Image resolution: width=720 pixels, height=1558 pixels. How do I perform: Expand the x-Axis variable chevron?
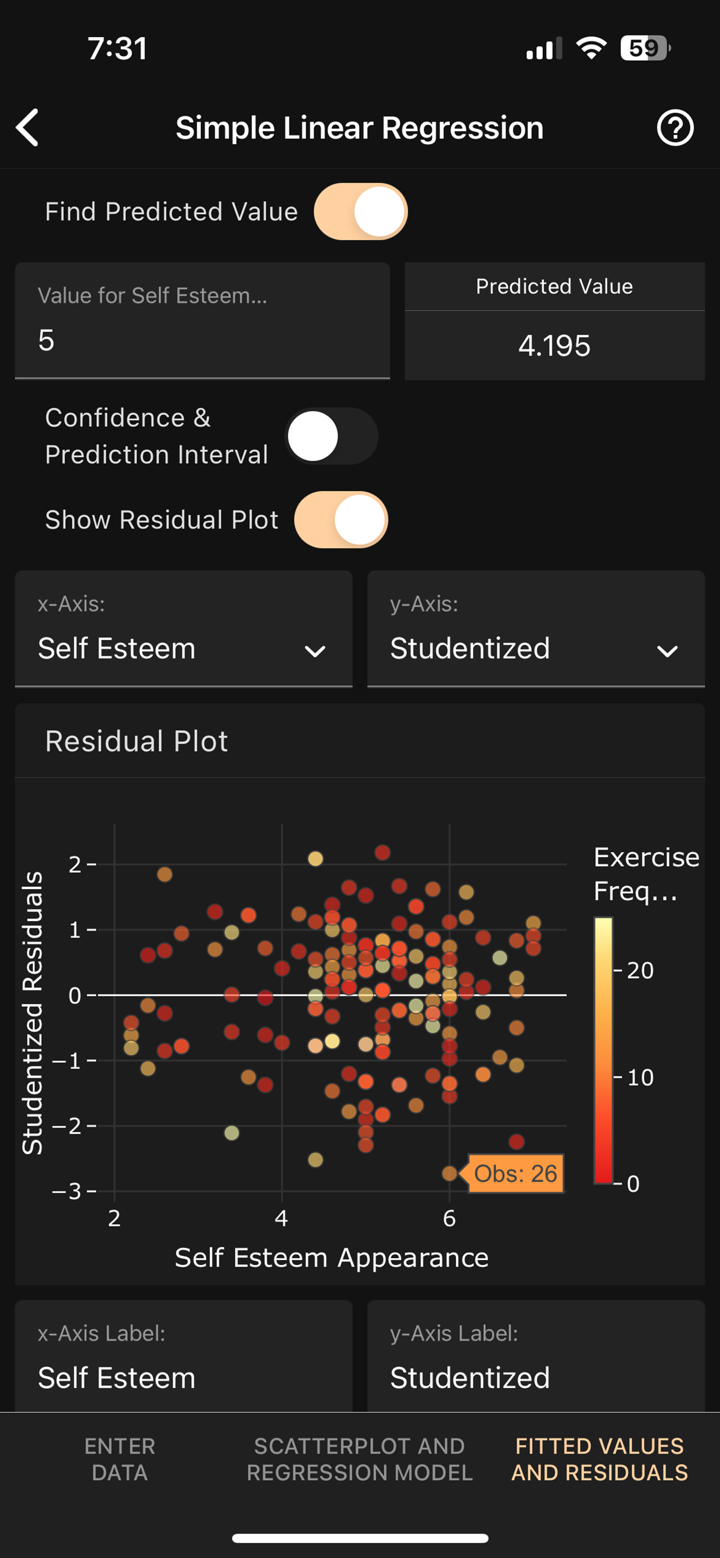tap(315, 651)
